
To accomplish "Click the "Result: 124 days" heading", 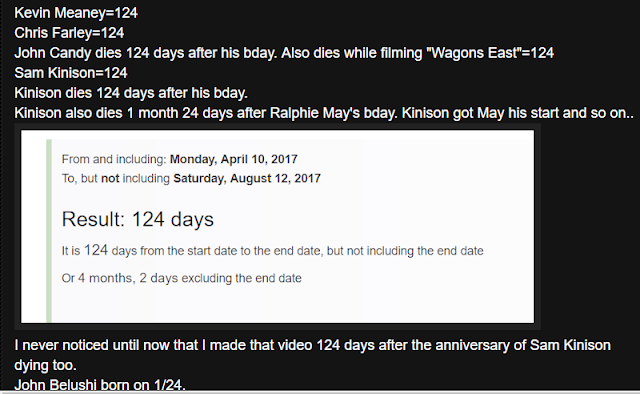I will pos(138,219).
